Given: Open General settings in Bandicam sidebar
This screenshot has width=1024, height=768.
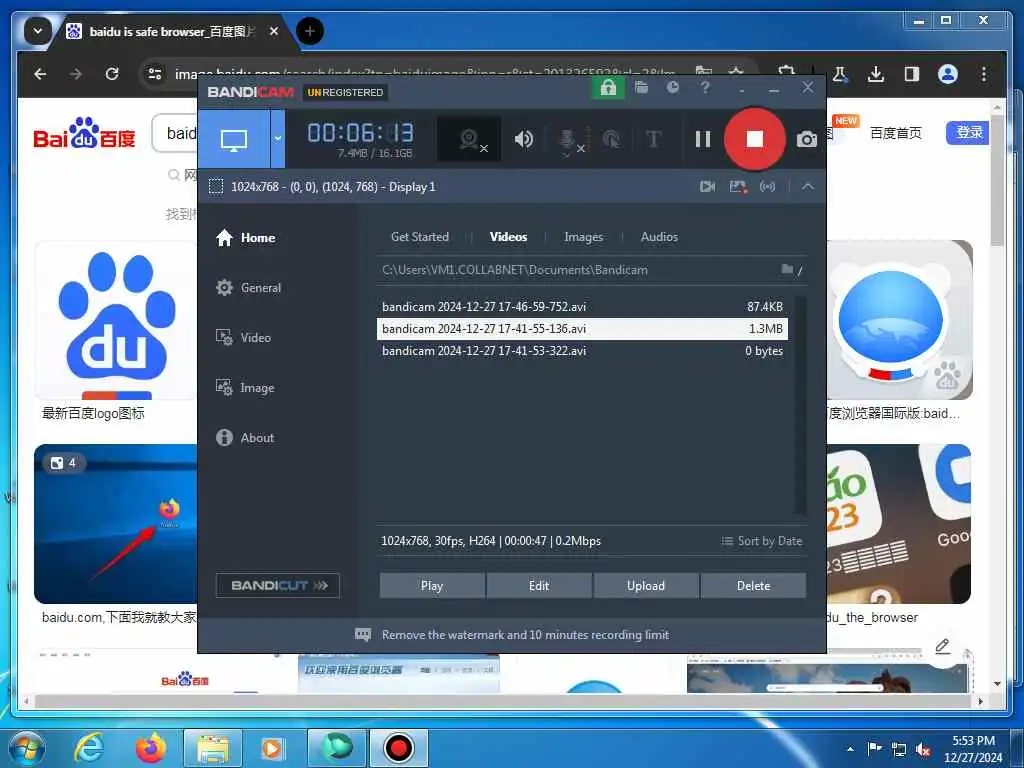Looking at the screenshot, I should 248,287.
